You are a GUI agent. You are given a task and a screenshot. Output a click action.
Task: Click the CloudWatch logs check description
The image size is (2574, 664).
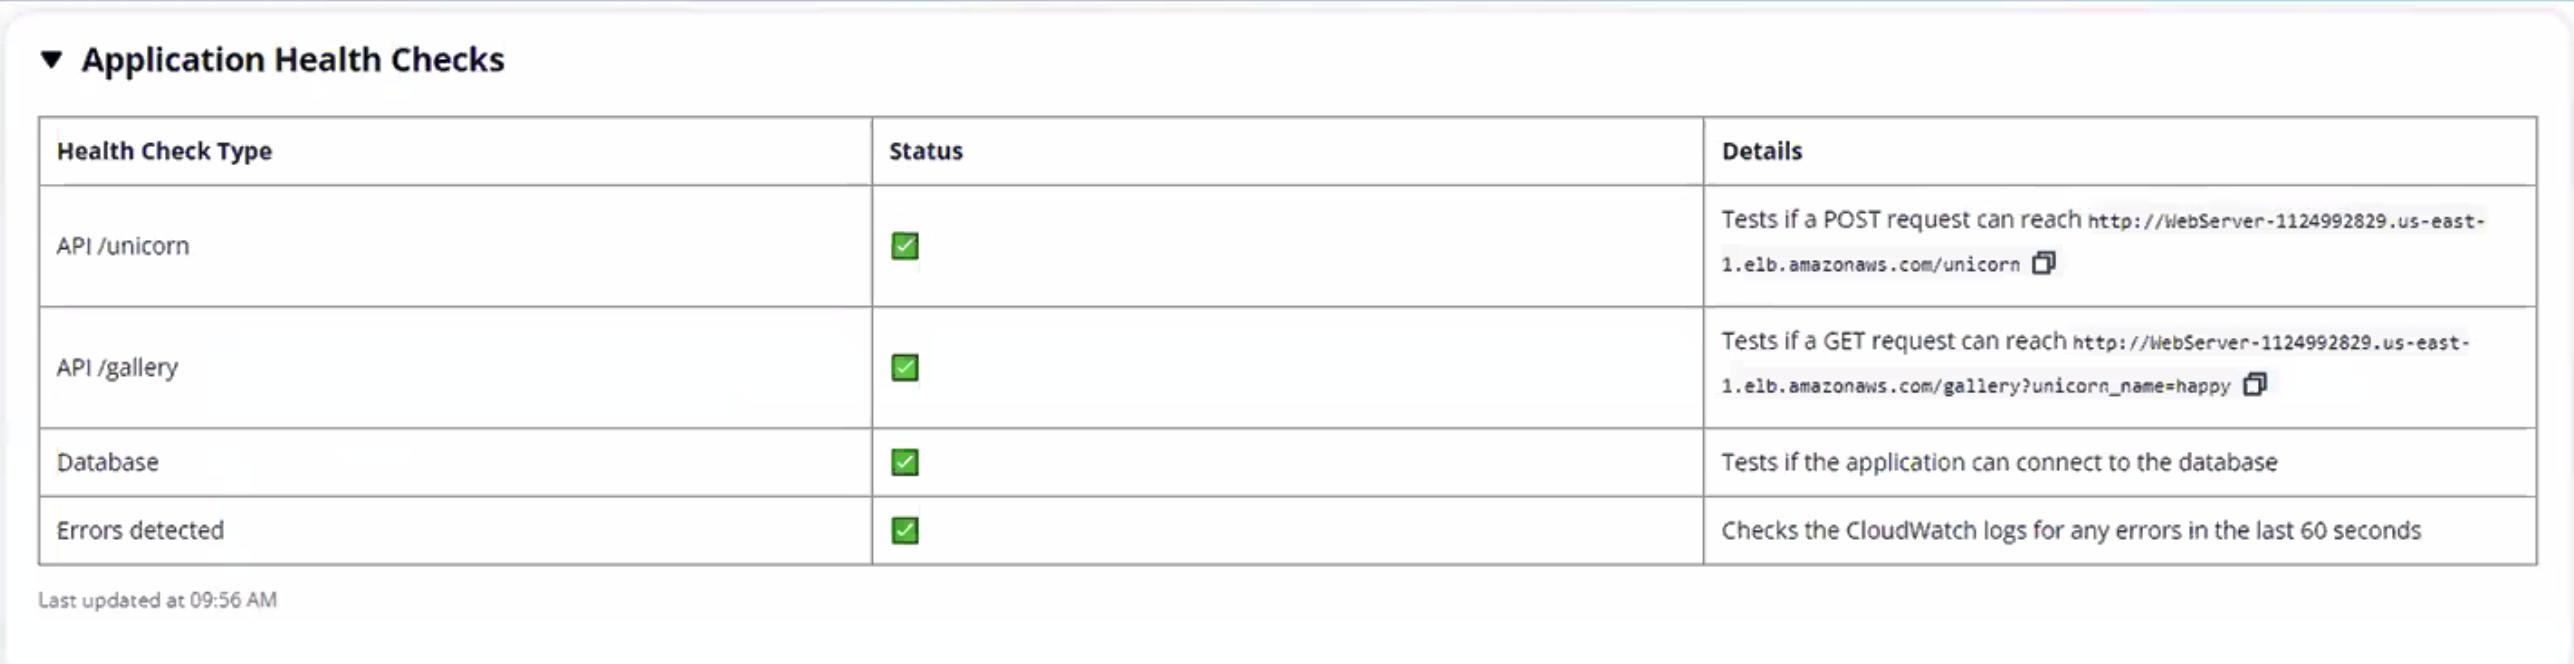2071,530
